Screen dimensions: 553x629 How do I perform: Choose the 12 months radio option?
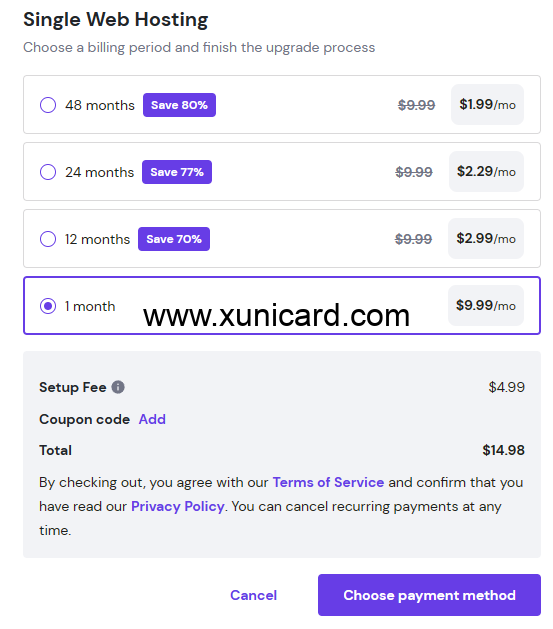tap(48, 239)
